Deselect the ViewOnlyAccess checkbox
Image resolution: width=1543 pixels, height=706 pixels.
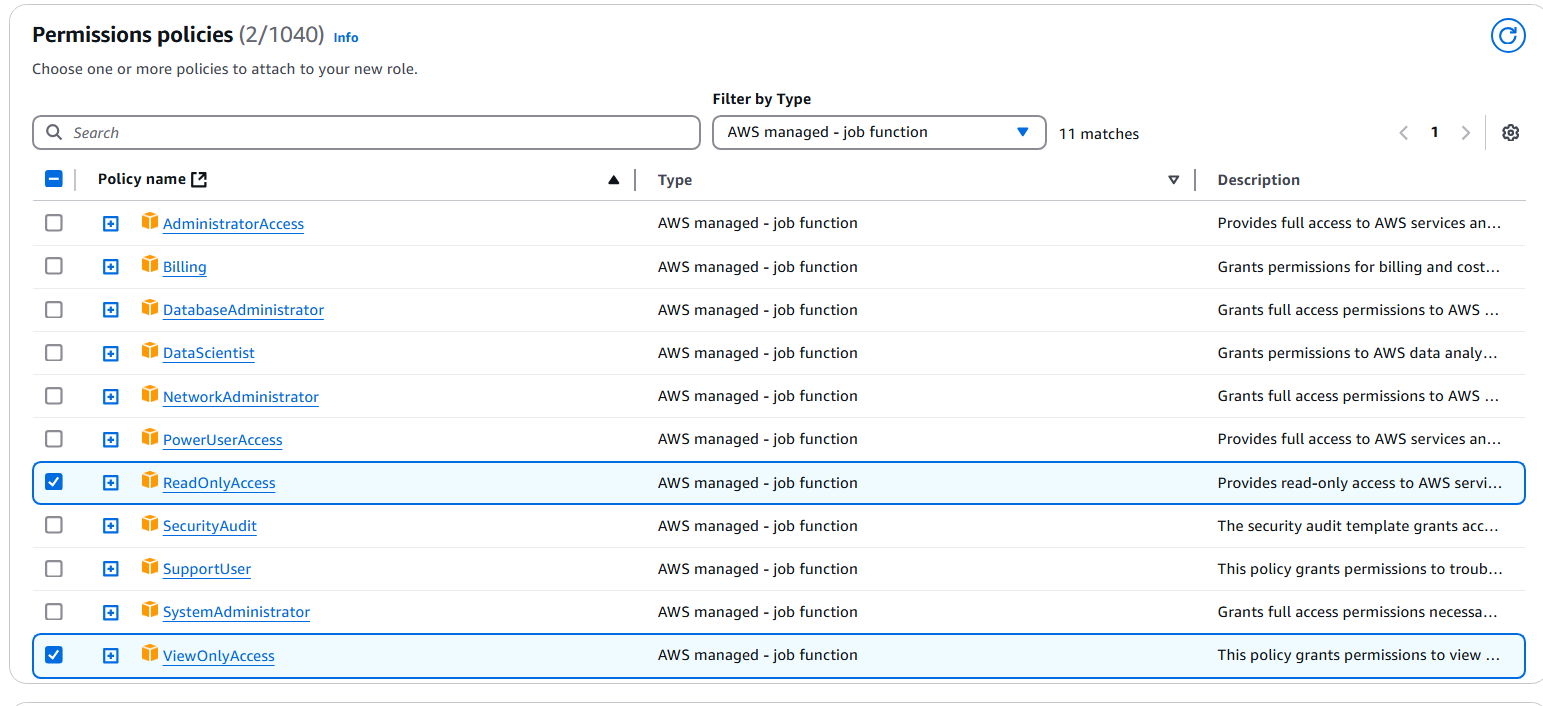(x=54, y=655)
